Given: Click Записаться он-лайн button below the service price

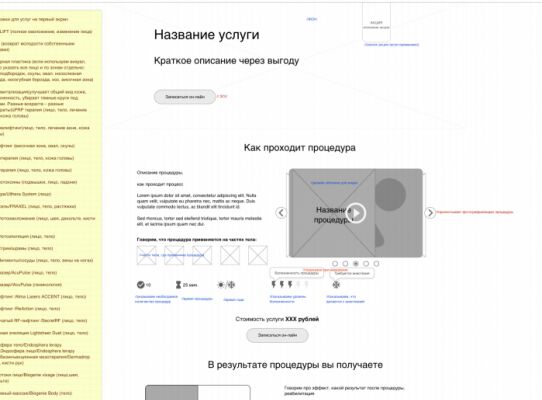Looking at the screenshot, I should pos(277,335).
